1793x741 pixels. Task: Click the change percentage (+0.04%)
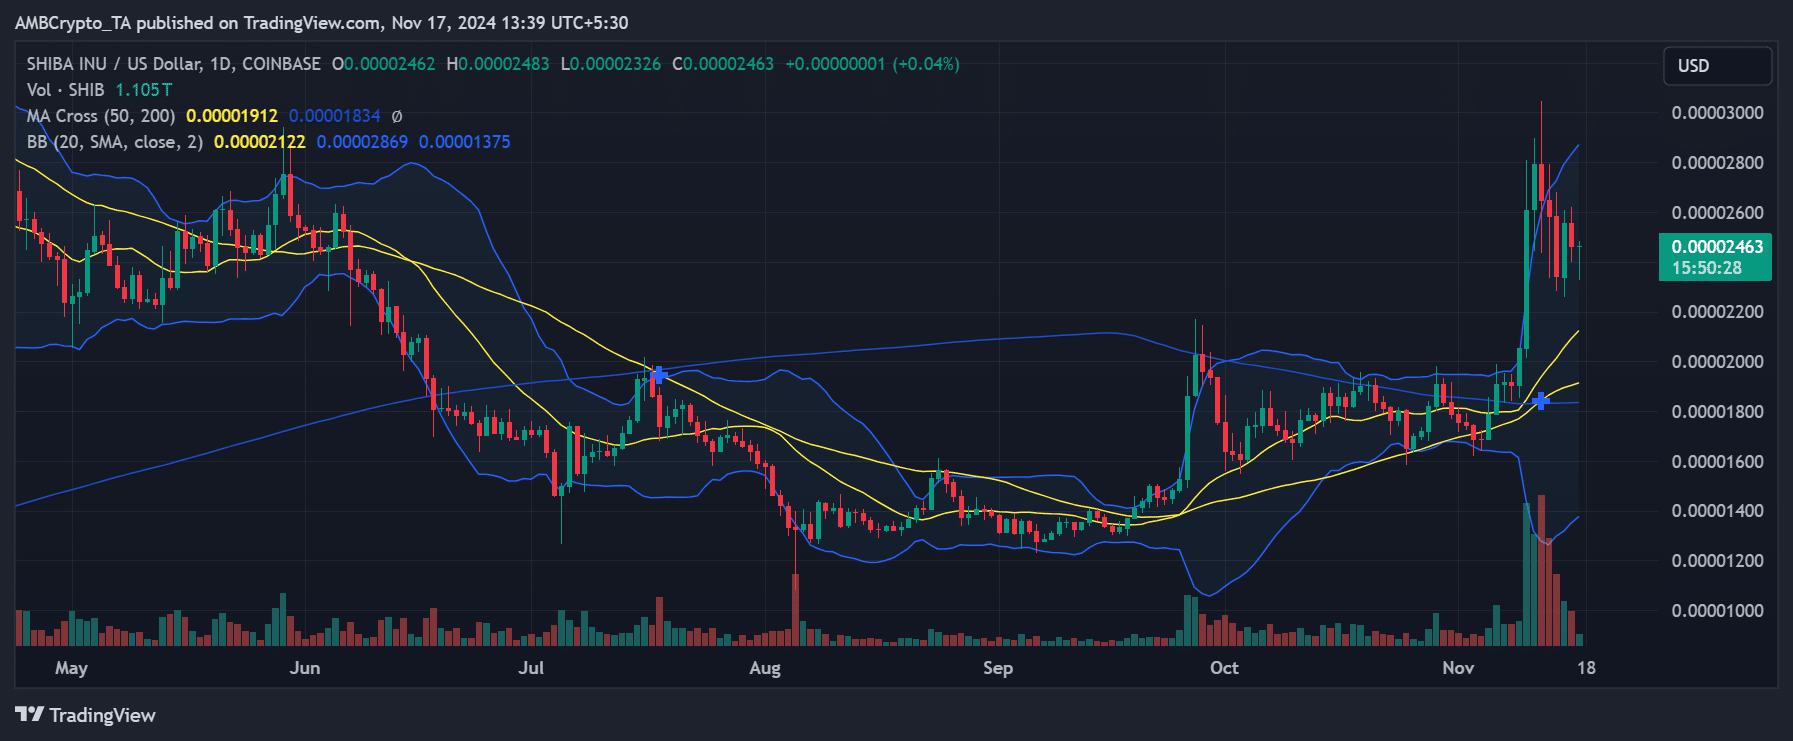[x=926, y=64]
